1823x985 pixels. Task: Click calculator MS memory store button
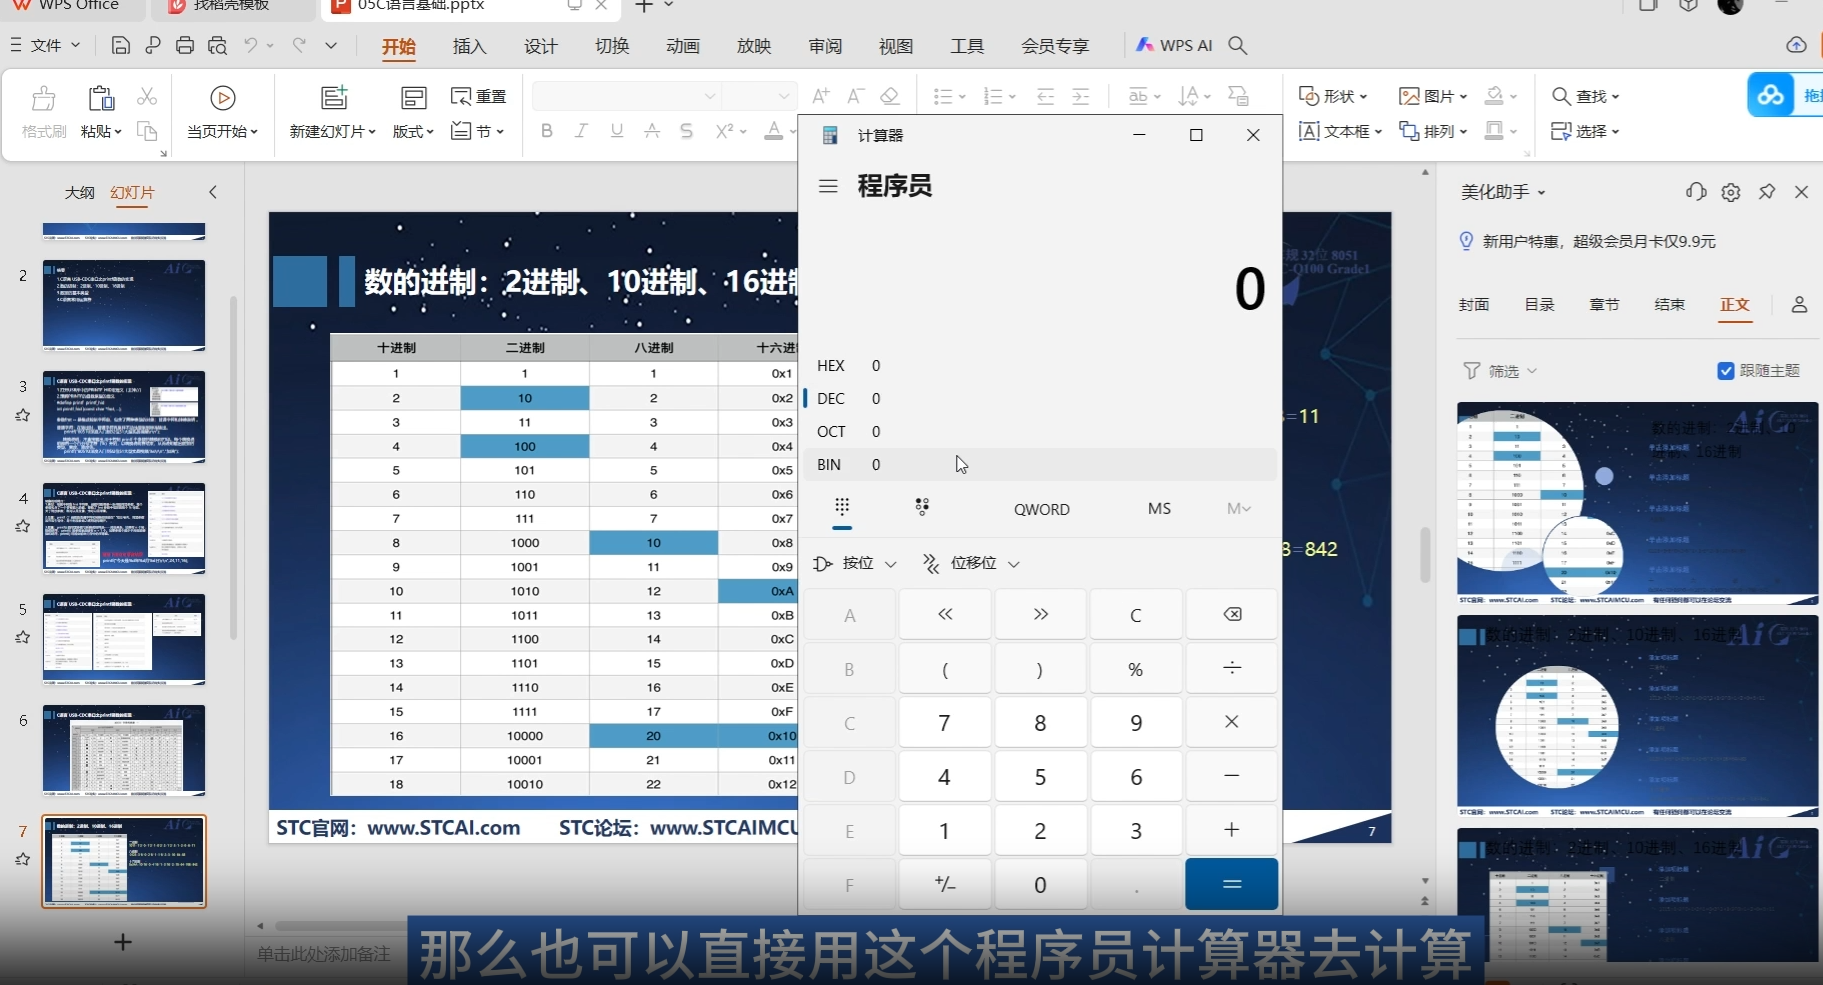1159,509
